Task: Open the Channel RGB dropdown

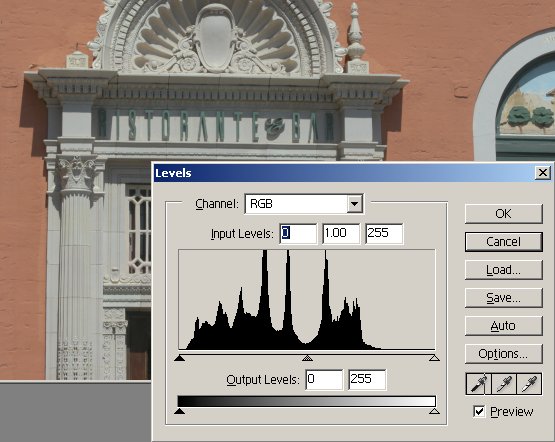Action: coord(304,204)
